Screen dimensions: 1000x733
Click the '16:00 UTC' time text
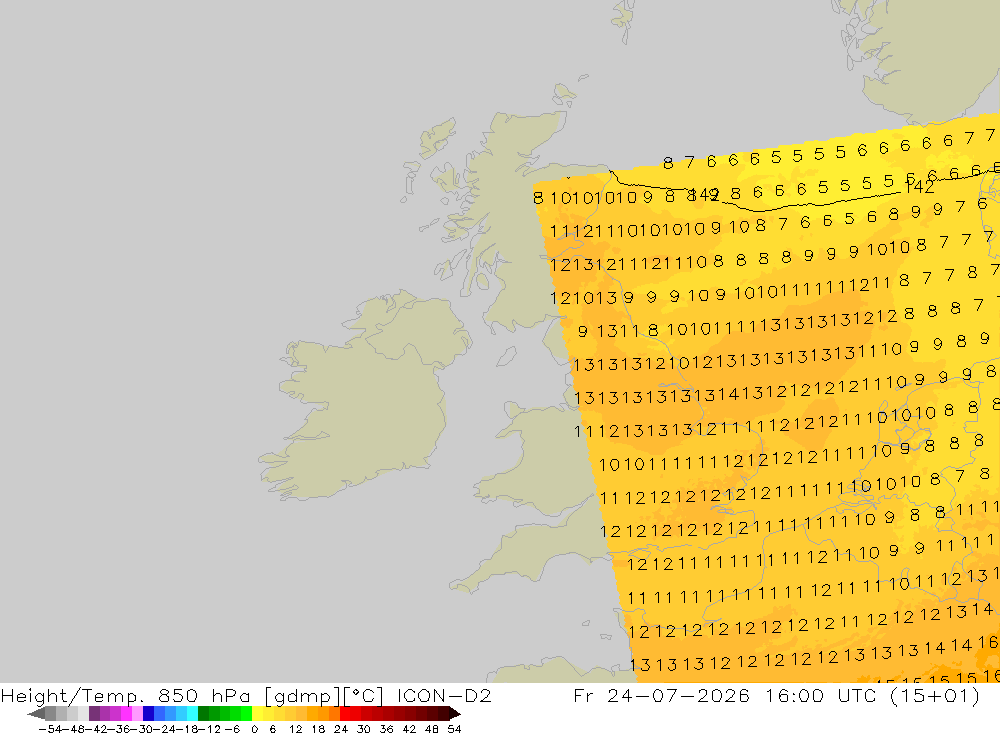pos(821,695)
